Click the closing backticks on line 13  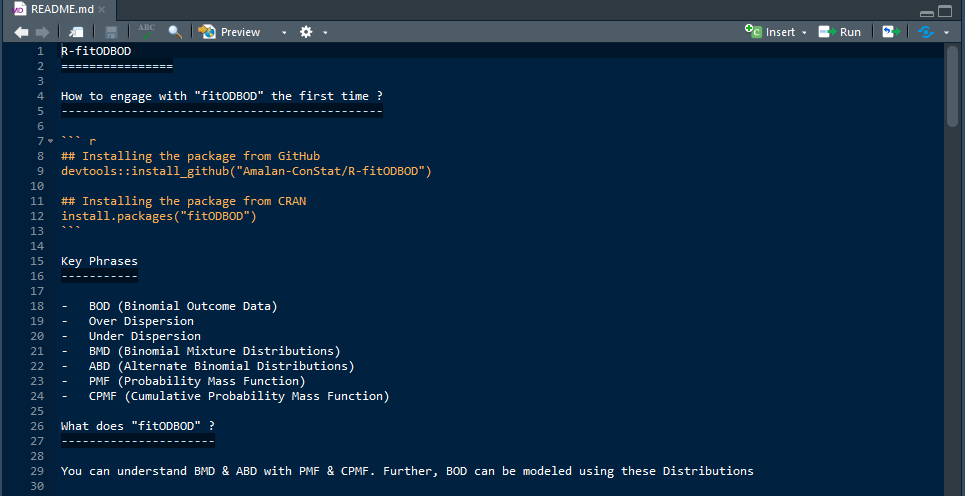pos(71,231)
